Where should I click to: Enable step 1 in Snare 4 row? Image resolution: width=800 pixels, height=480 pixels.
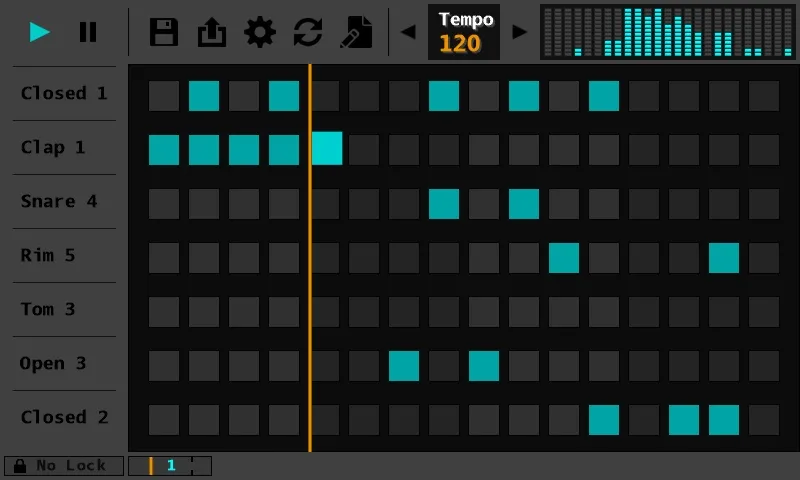click(164, 204)
